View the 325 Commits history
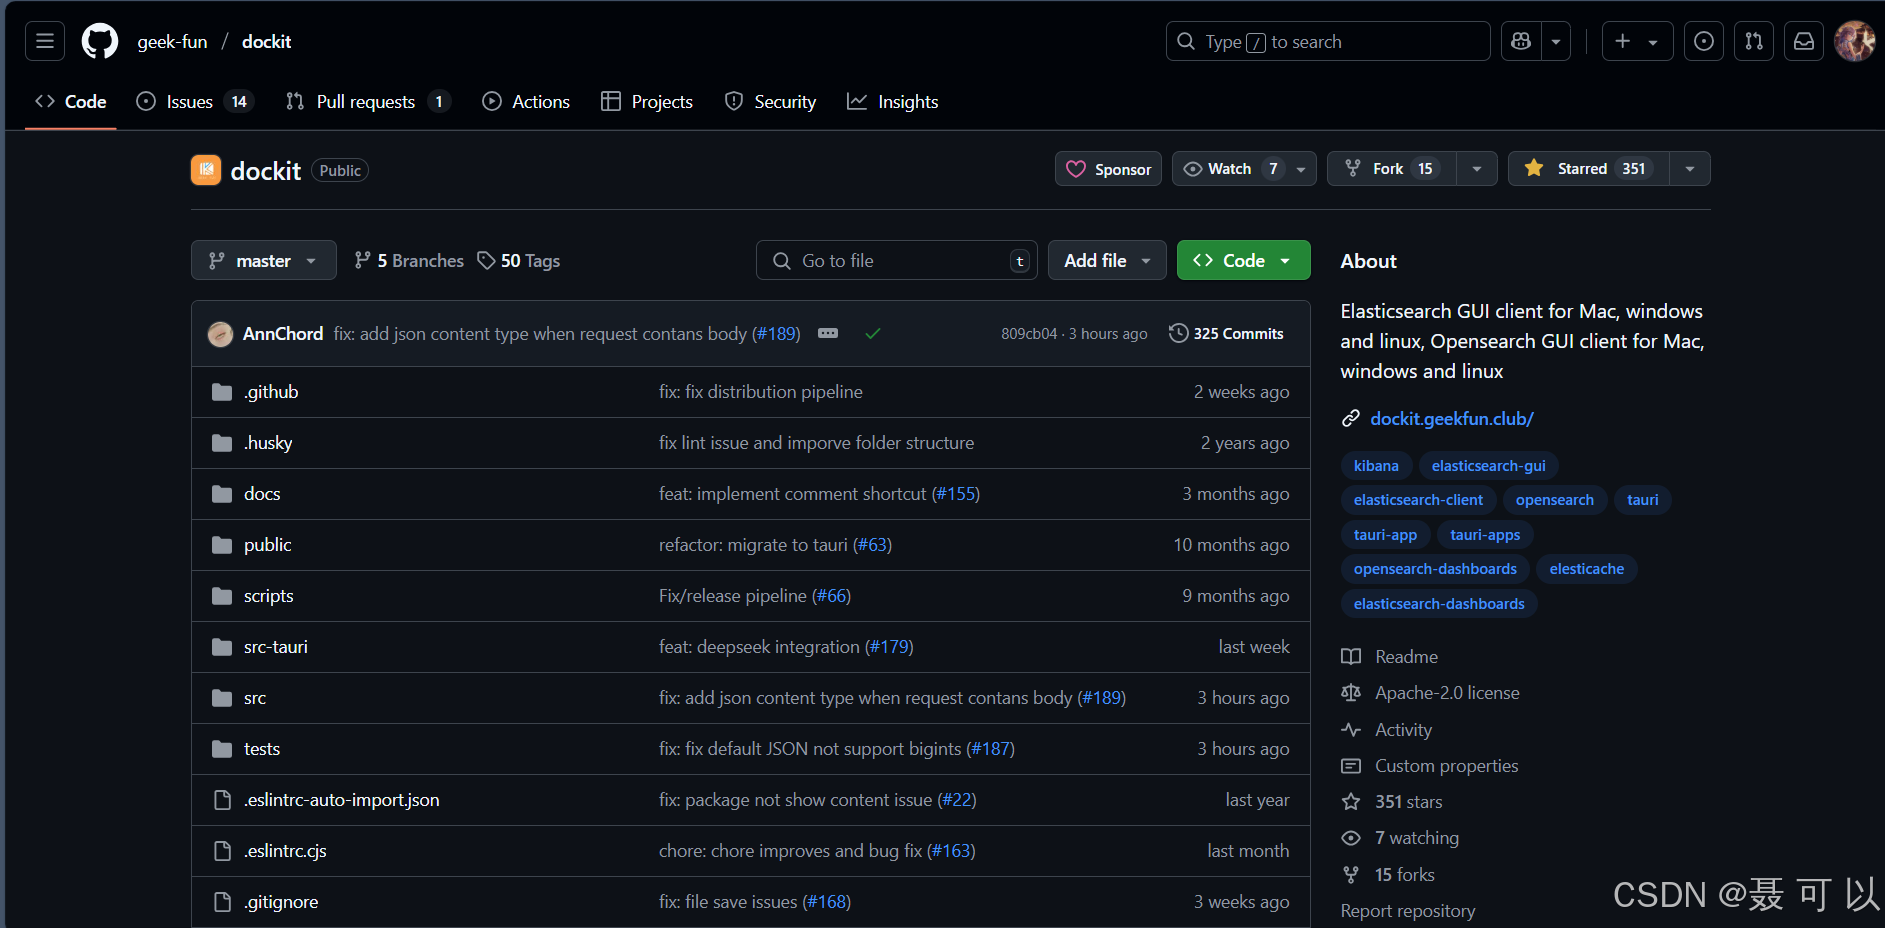Image resolution: width=1885 pixels, height=928 pixels. 1226,334
